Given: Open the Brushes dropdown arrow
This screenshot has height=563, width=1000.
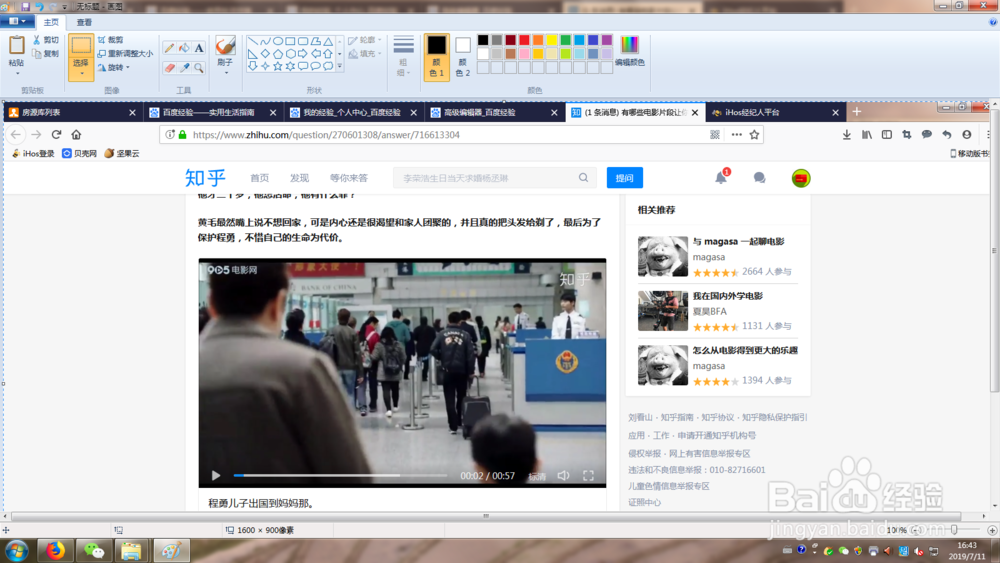Looking at the screenshot, I should (225, 73).
